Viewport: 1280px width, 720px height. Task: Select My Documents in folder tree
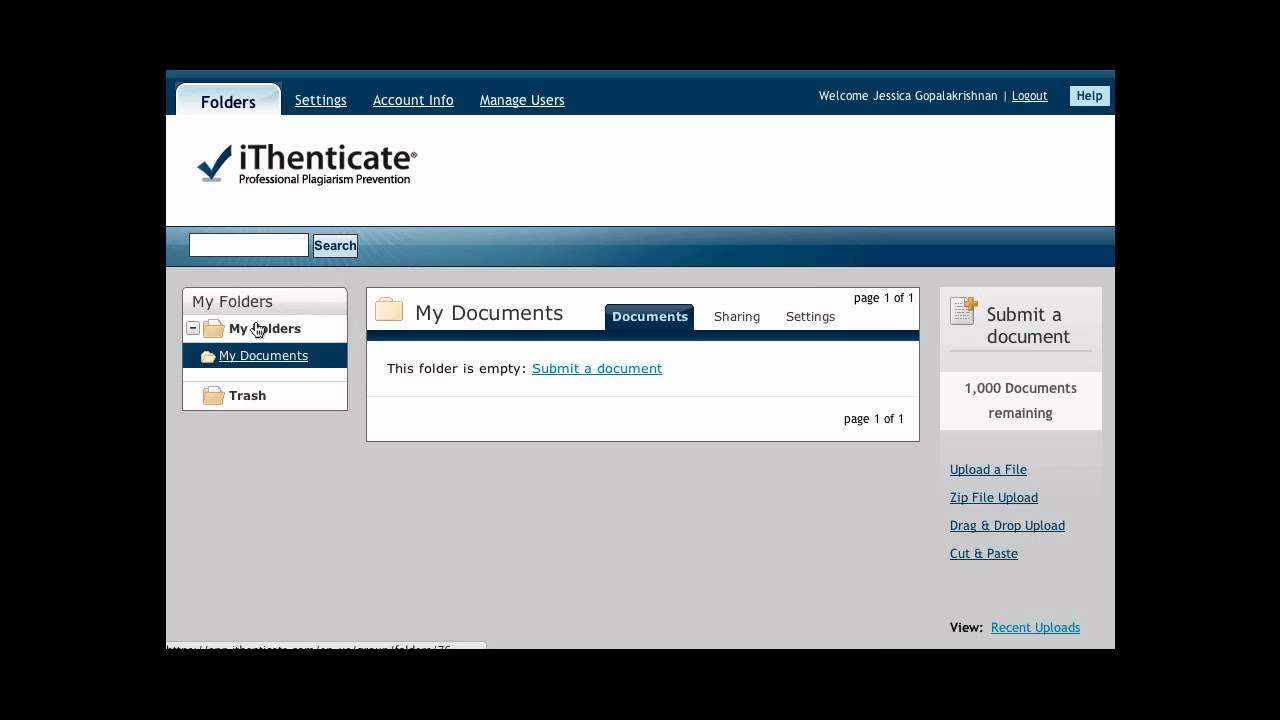tap(263, 356)
